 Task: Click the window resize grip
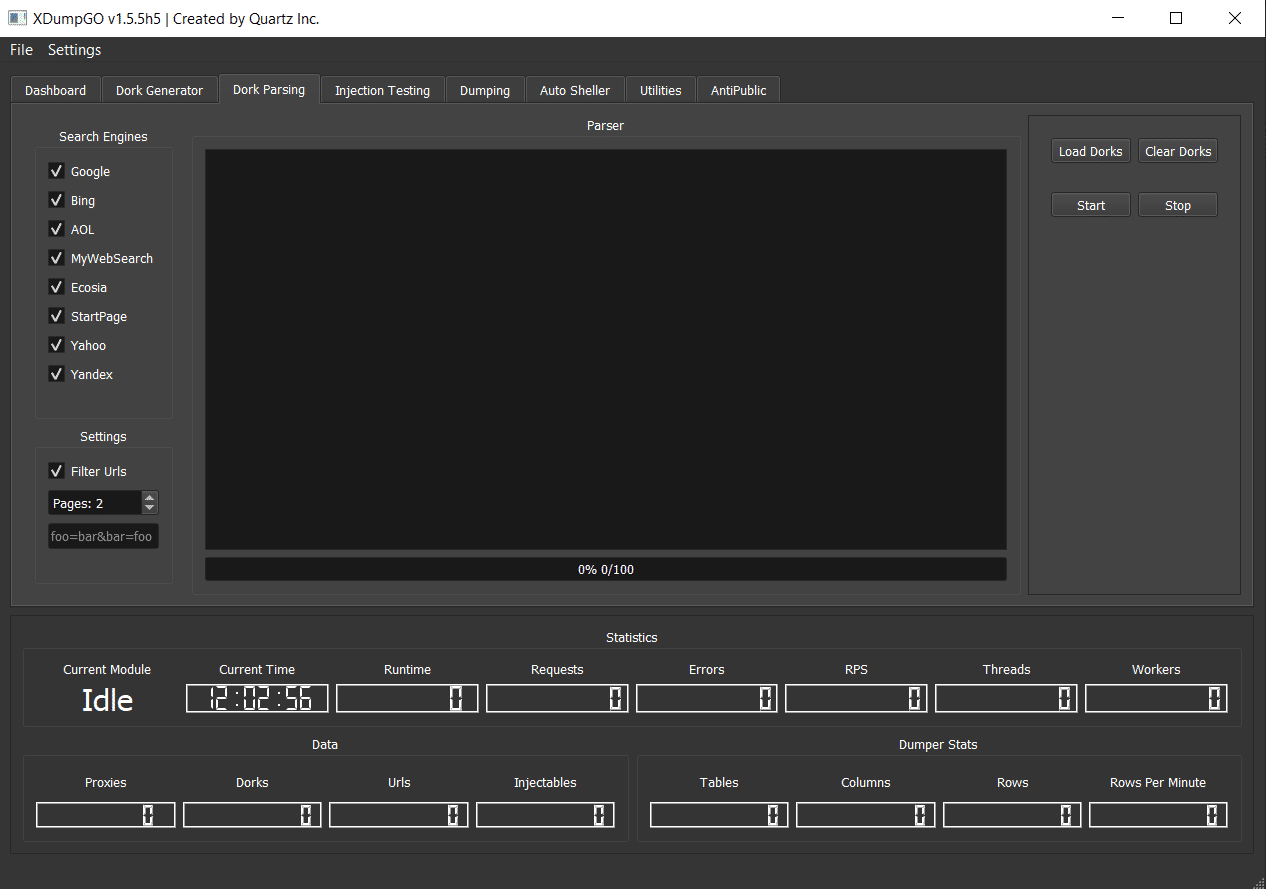(1258, 881)
